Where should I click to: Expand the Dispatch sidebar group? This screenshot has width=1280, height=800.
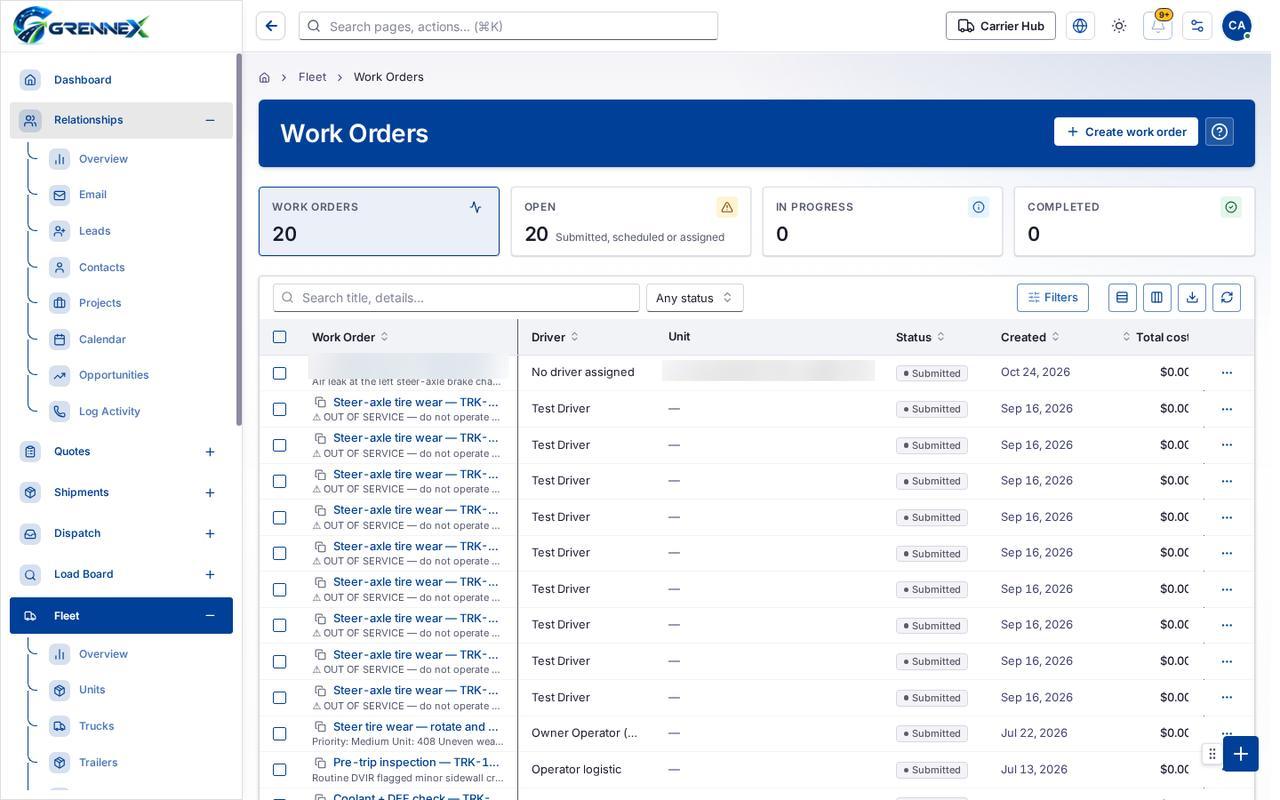click(x=210, y=534)
